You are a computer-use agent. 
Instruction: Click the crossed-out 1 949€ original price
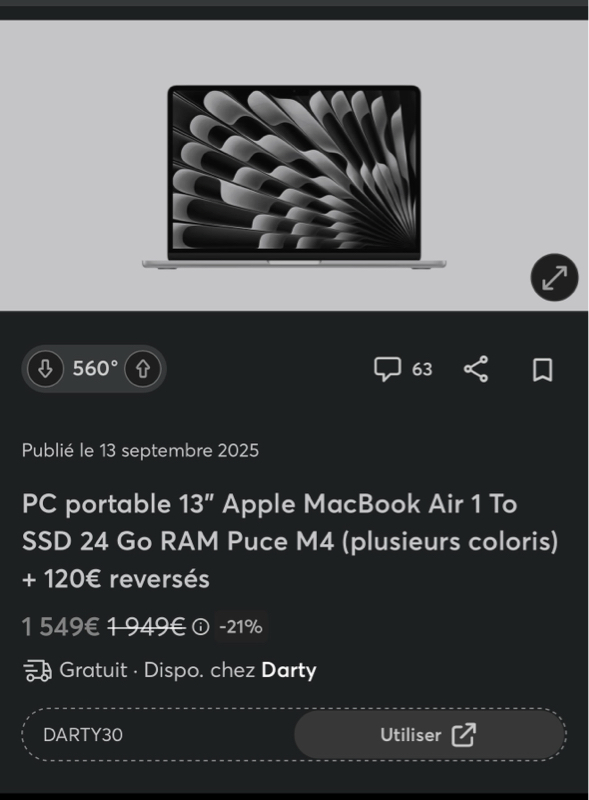click(146, 627)
